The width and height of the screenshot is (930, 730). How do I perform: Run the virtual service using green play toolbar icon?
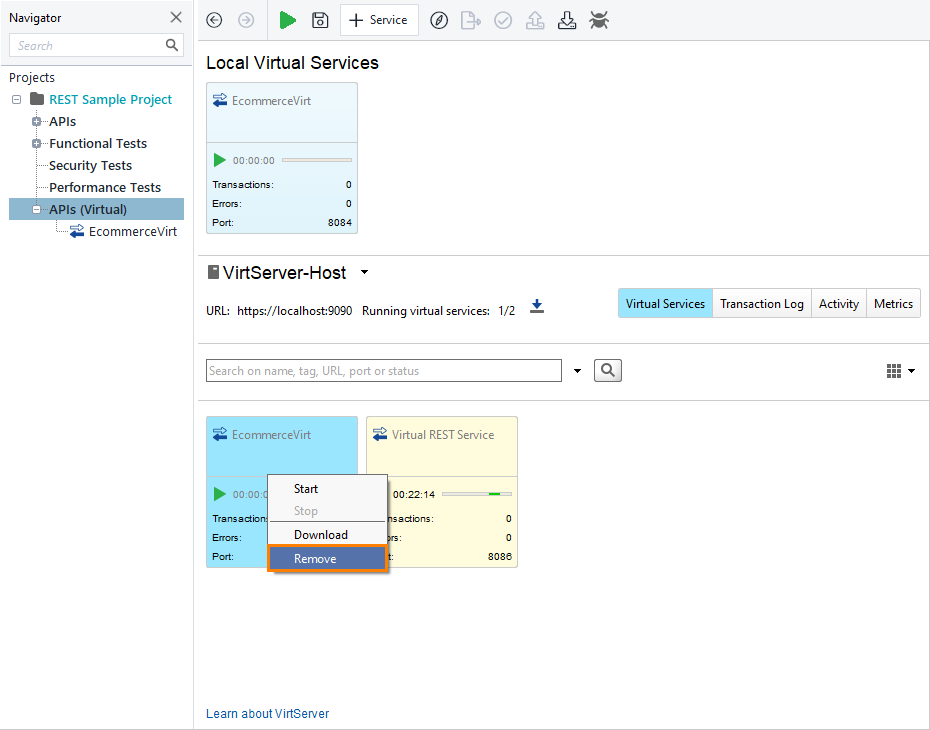(288, 20)
